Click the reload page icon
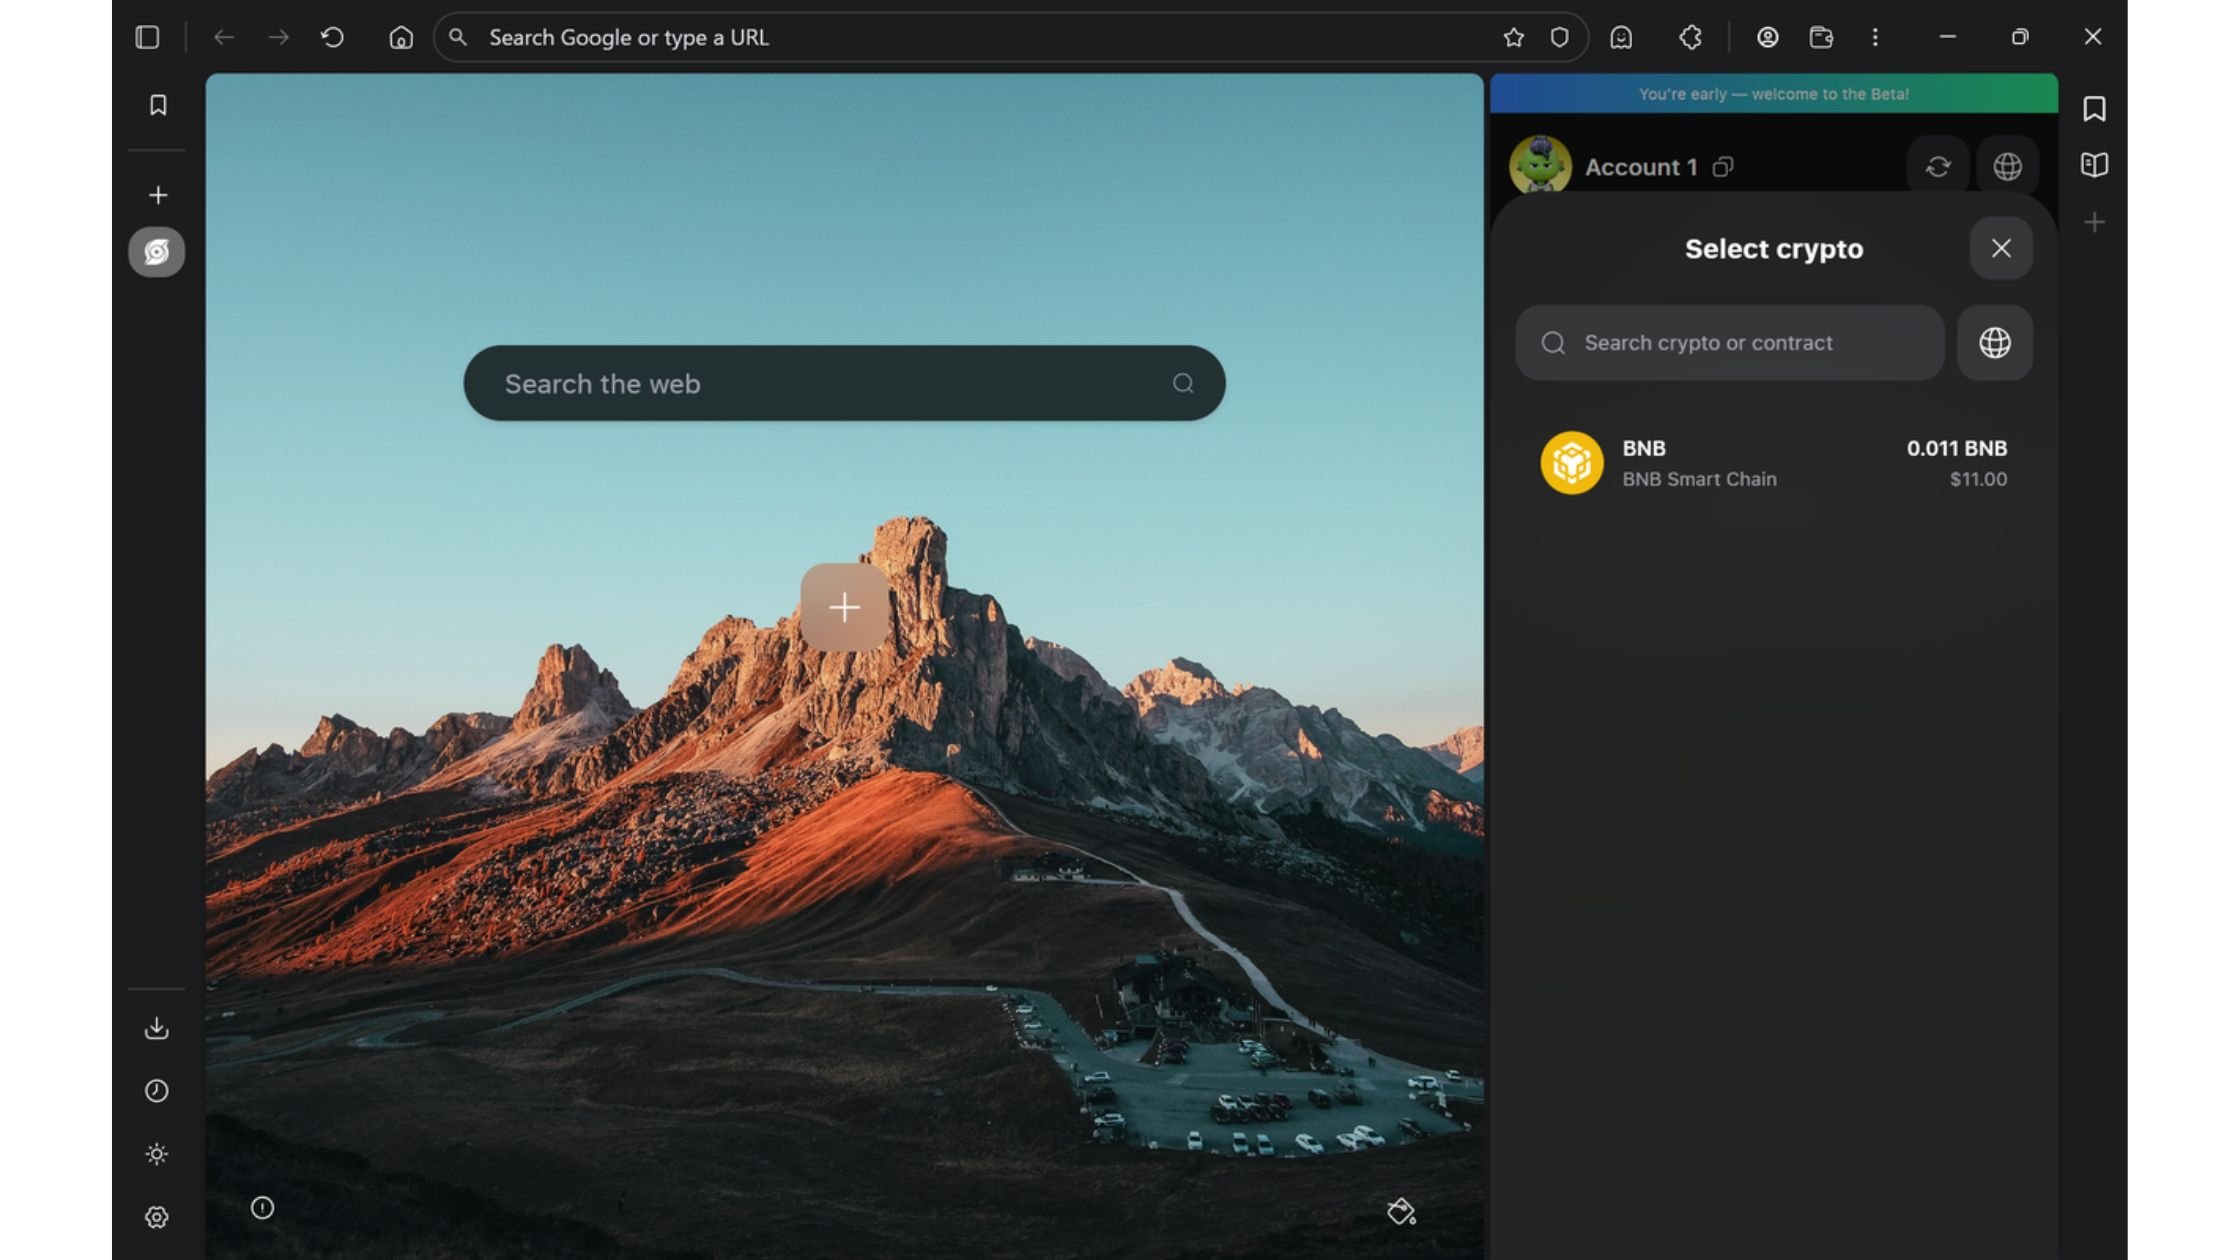Screen dimensions: 2240x1260 pos(332,37)
